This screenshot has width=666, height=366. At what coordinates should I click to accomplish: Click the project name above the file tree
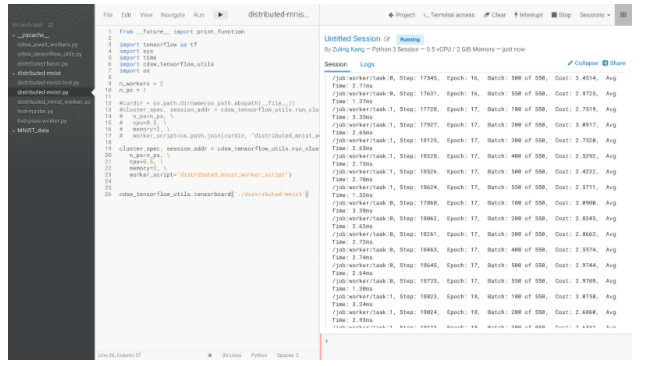coord(28,25)
